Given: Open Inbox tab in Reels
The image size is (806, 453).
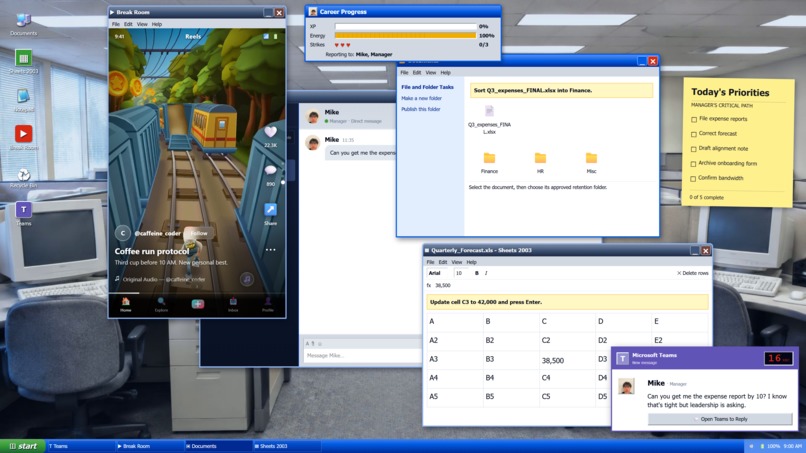Looking at the screenshot, I should tap(233, 304).
